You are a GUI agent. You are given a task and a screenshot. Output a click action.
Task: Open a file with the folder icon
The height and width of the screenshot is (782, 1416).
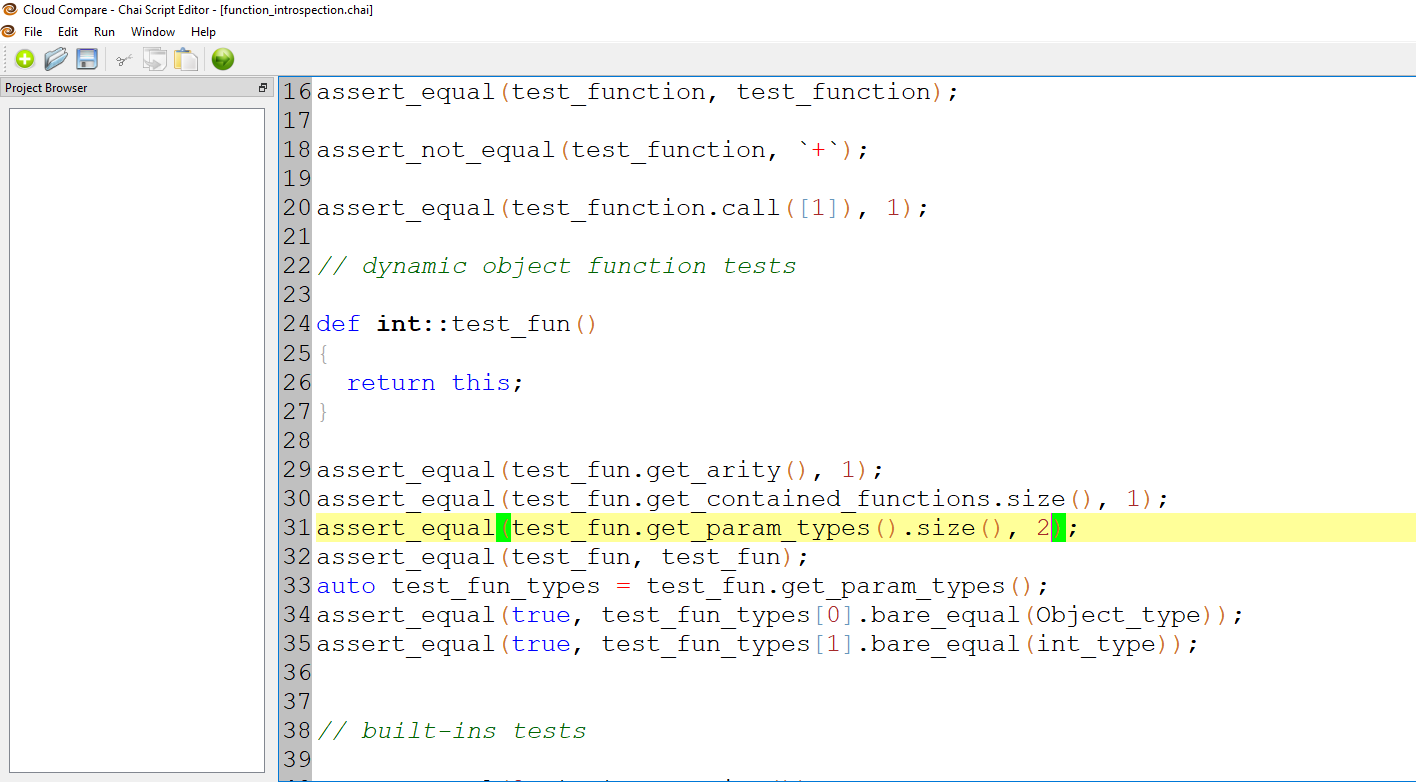click(x=56, y=59)
